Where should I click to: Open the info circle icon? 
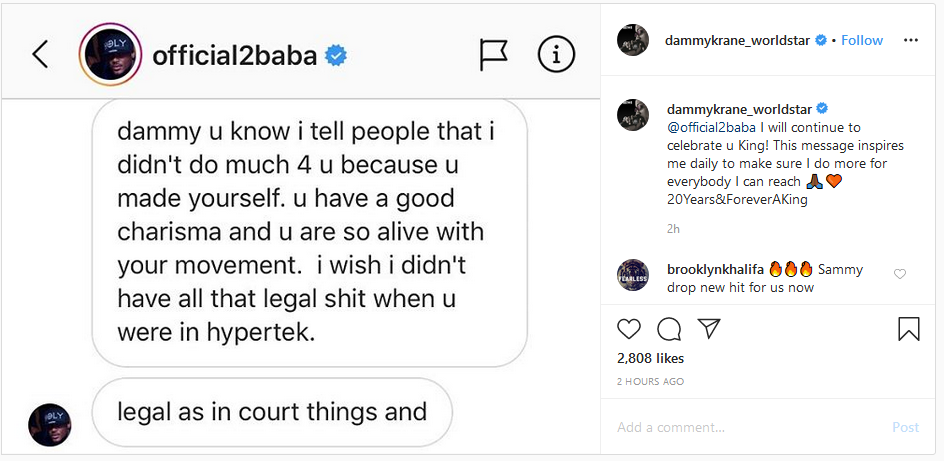pos(556,55)
